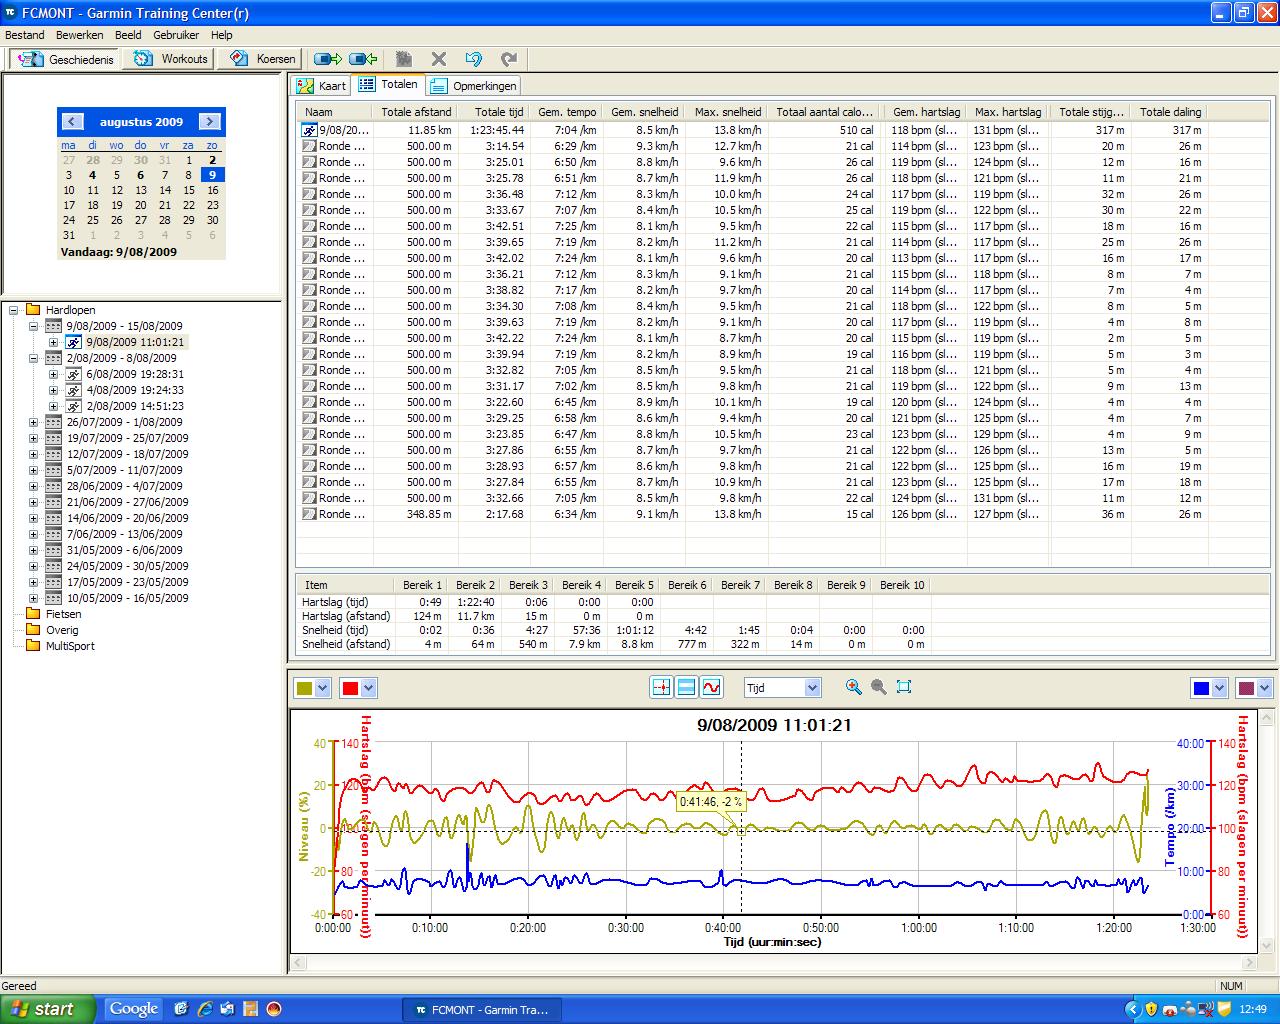Click the greyed-out merge activities toolbar icon
Image resolution: width=1280 pixels, height=1024 pixels.
[x=404, y=59]
